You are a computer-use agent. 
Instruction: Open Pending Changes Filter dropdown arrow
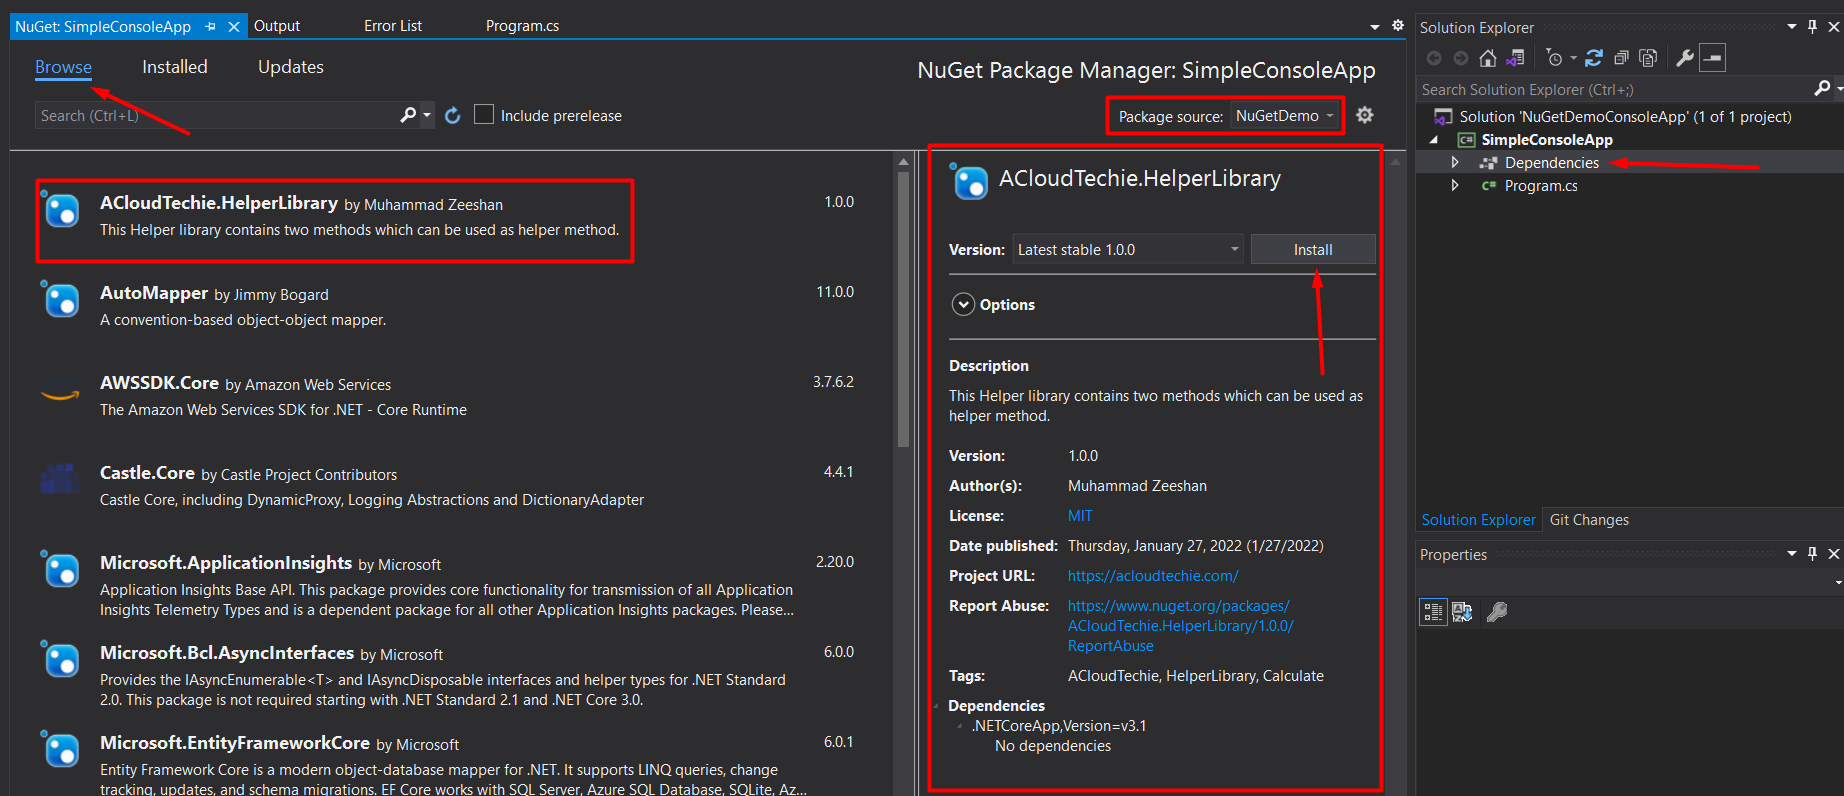click(x=1573, y=58)
